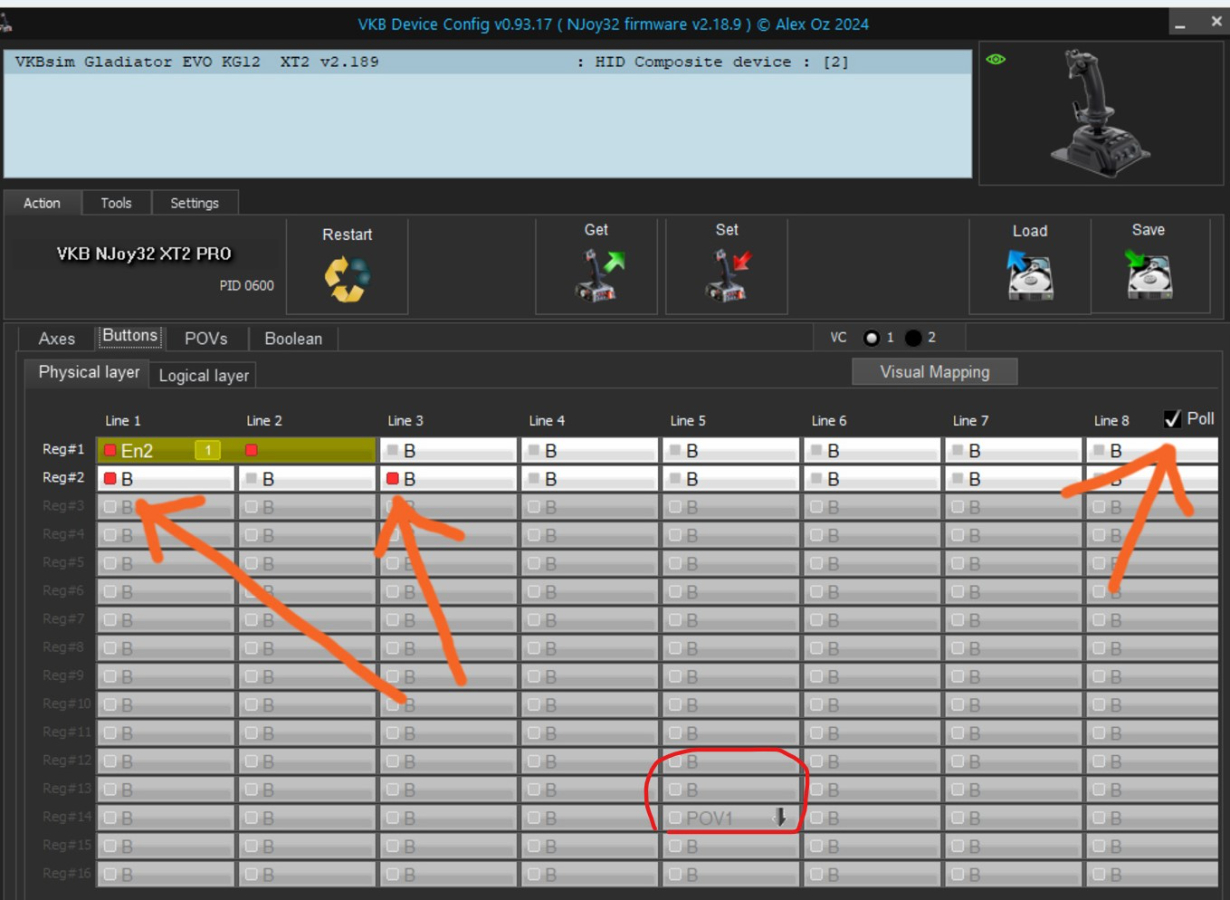This screenshot has width=1230, height=900.
Task: Click the Reg#1 row label
Action: (x=63, y=450)
